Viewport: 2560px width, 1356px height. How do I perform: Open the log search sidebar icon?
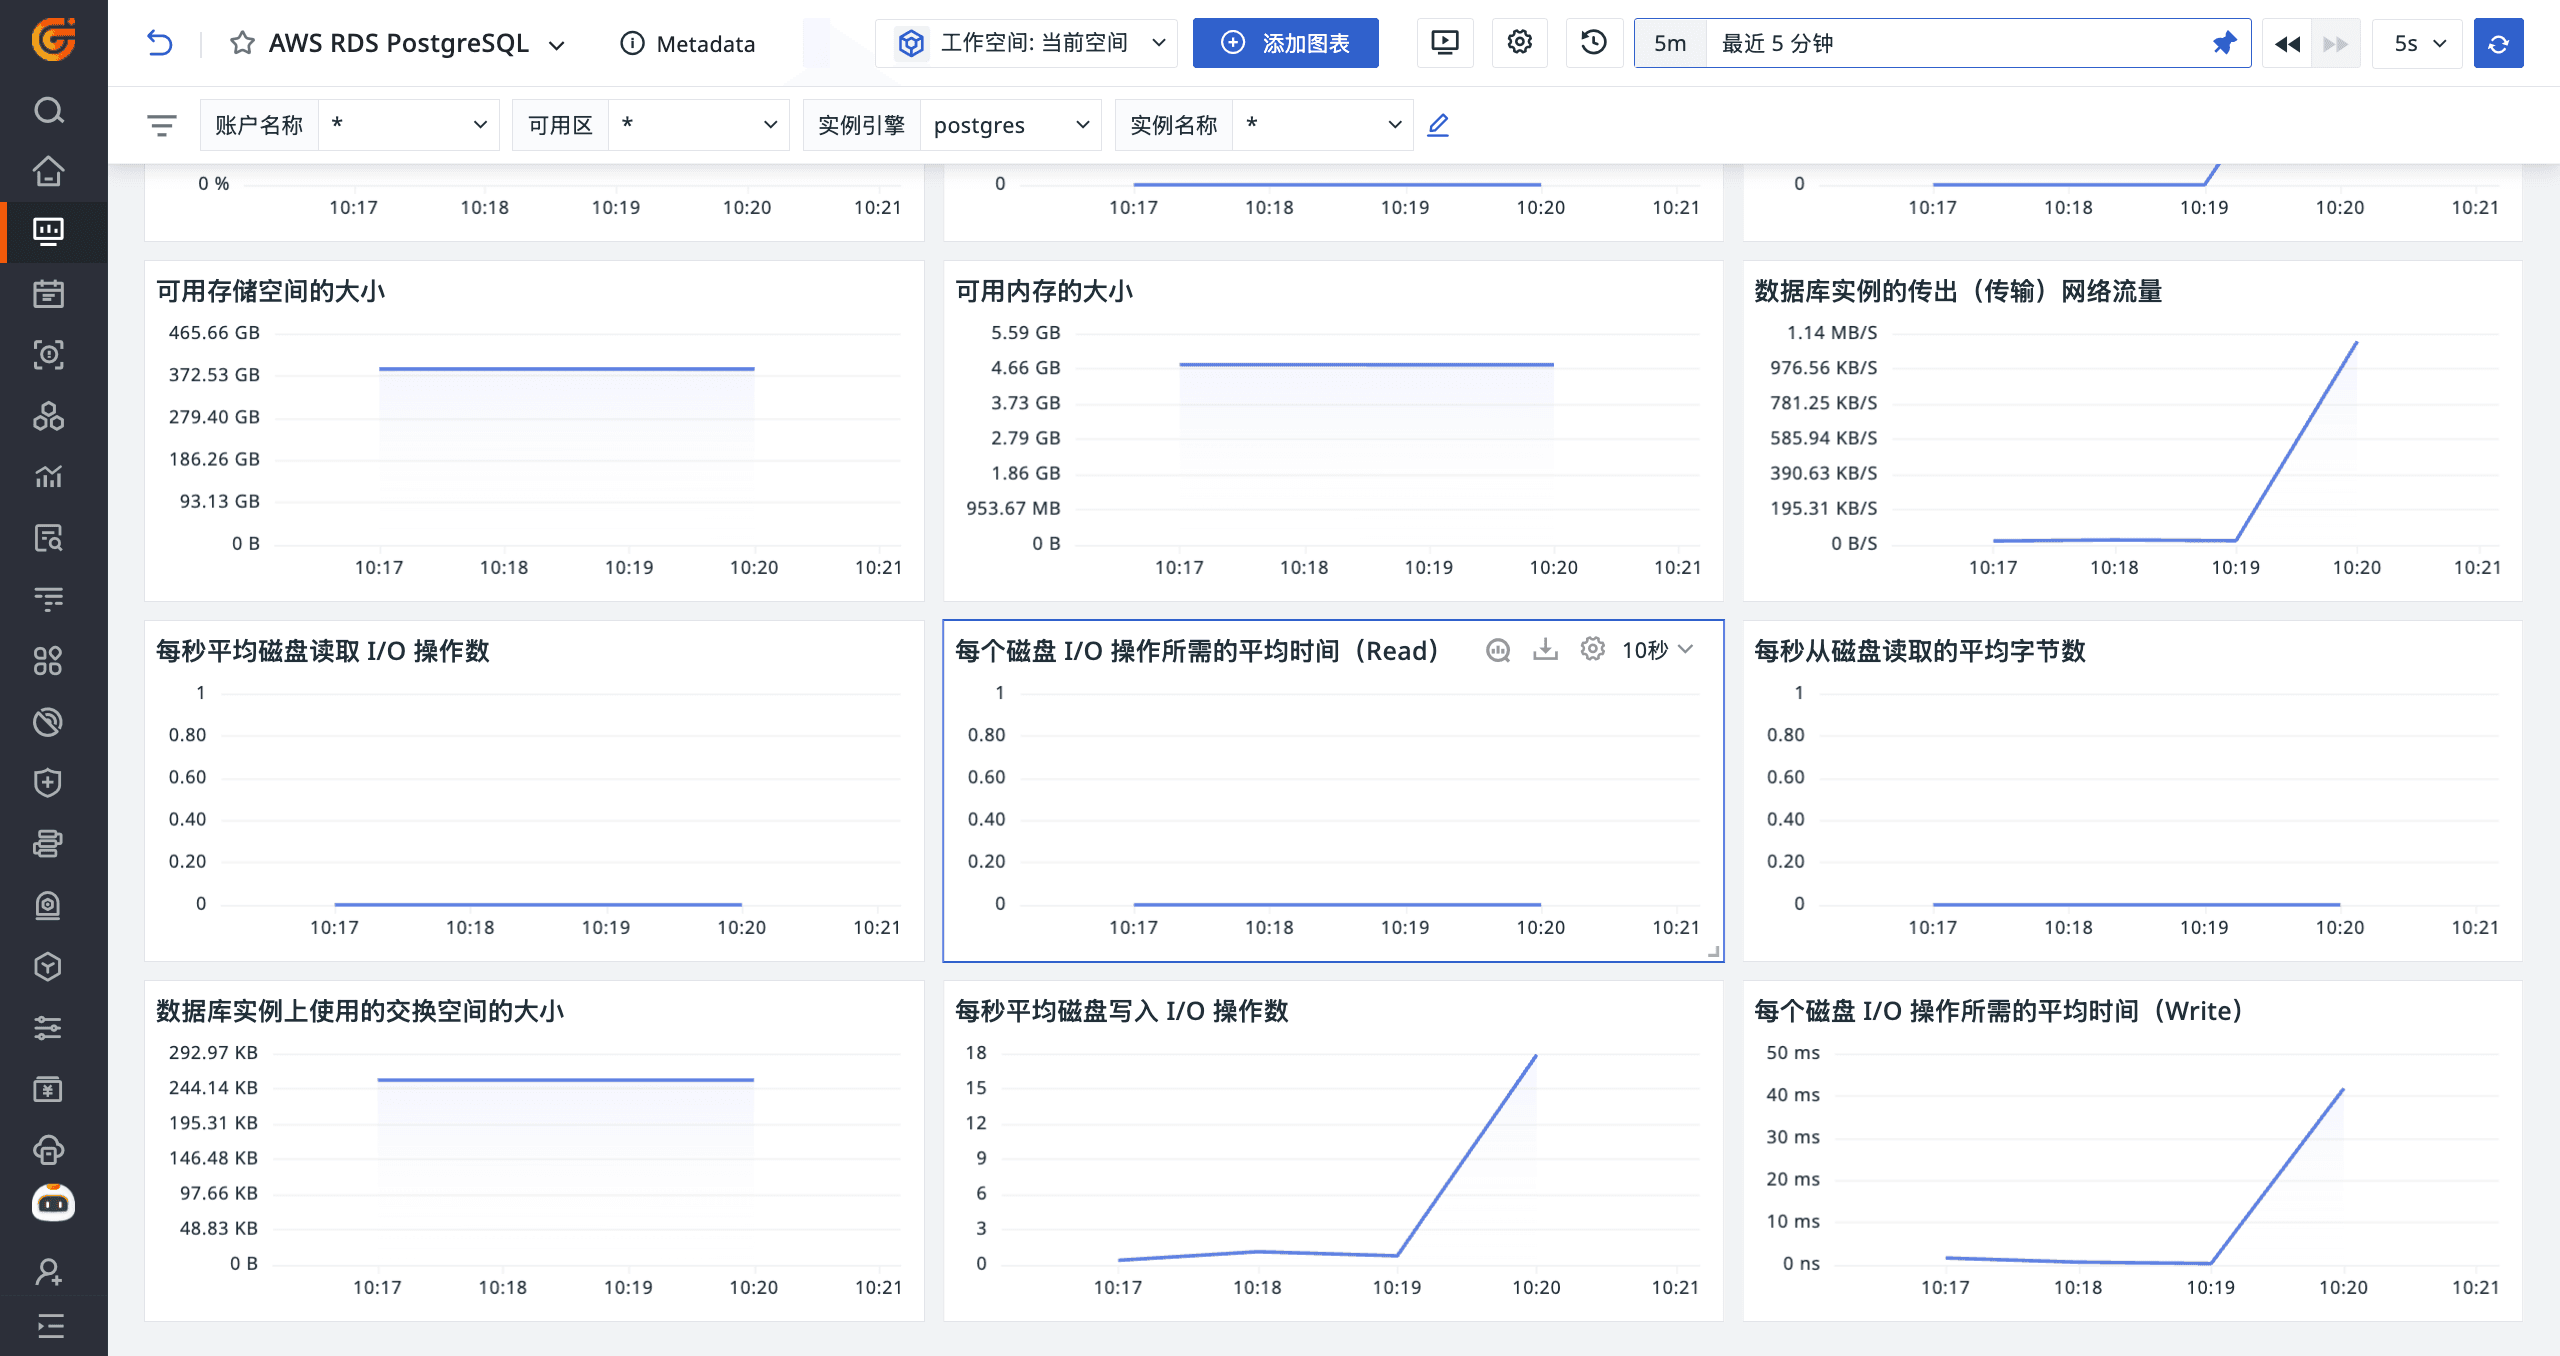pos(49,538)
